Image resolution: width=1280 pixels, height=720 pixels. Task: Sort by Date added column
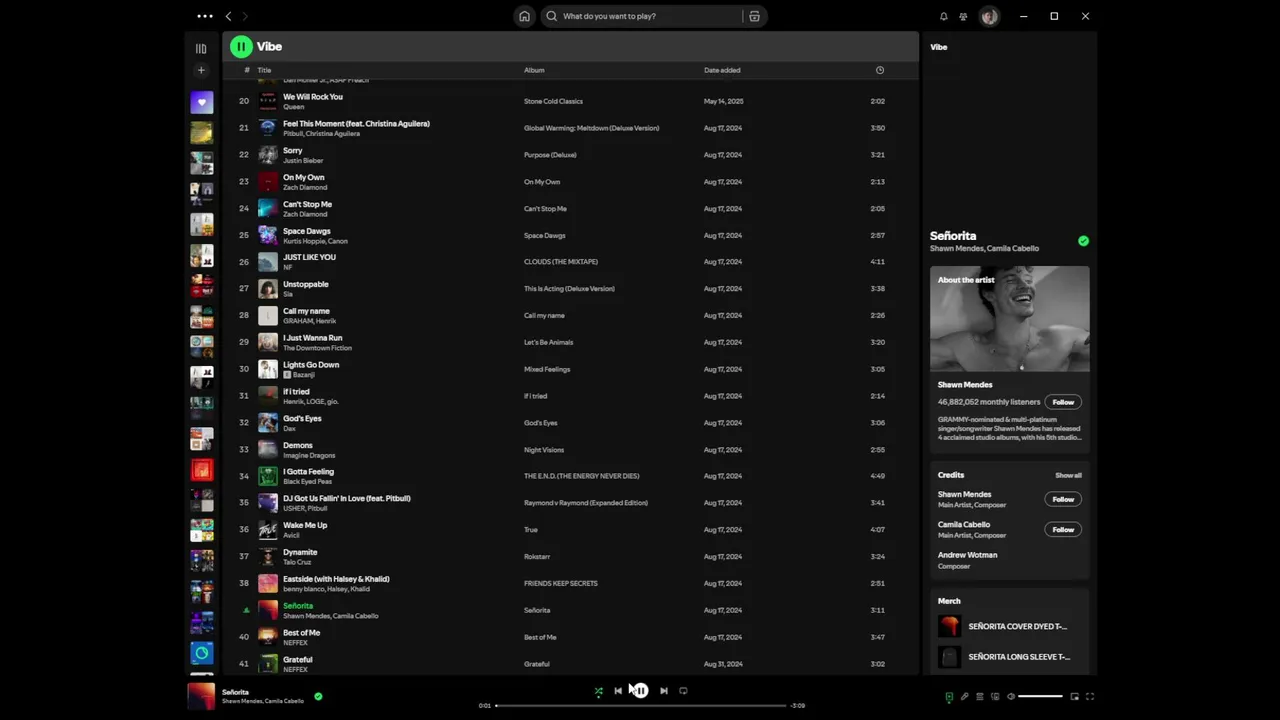point(722,70)
